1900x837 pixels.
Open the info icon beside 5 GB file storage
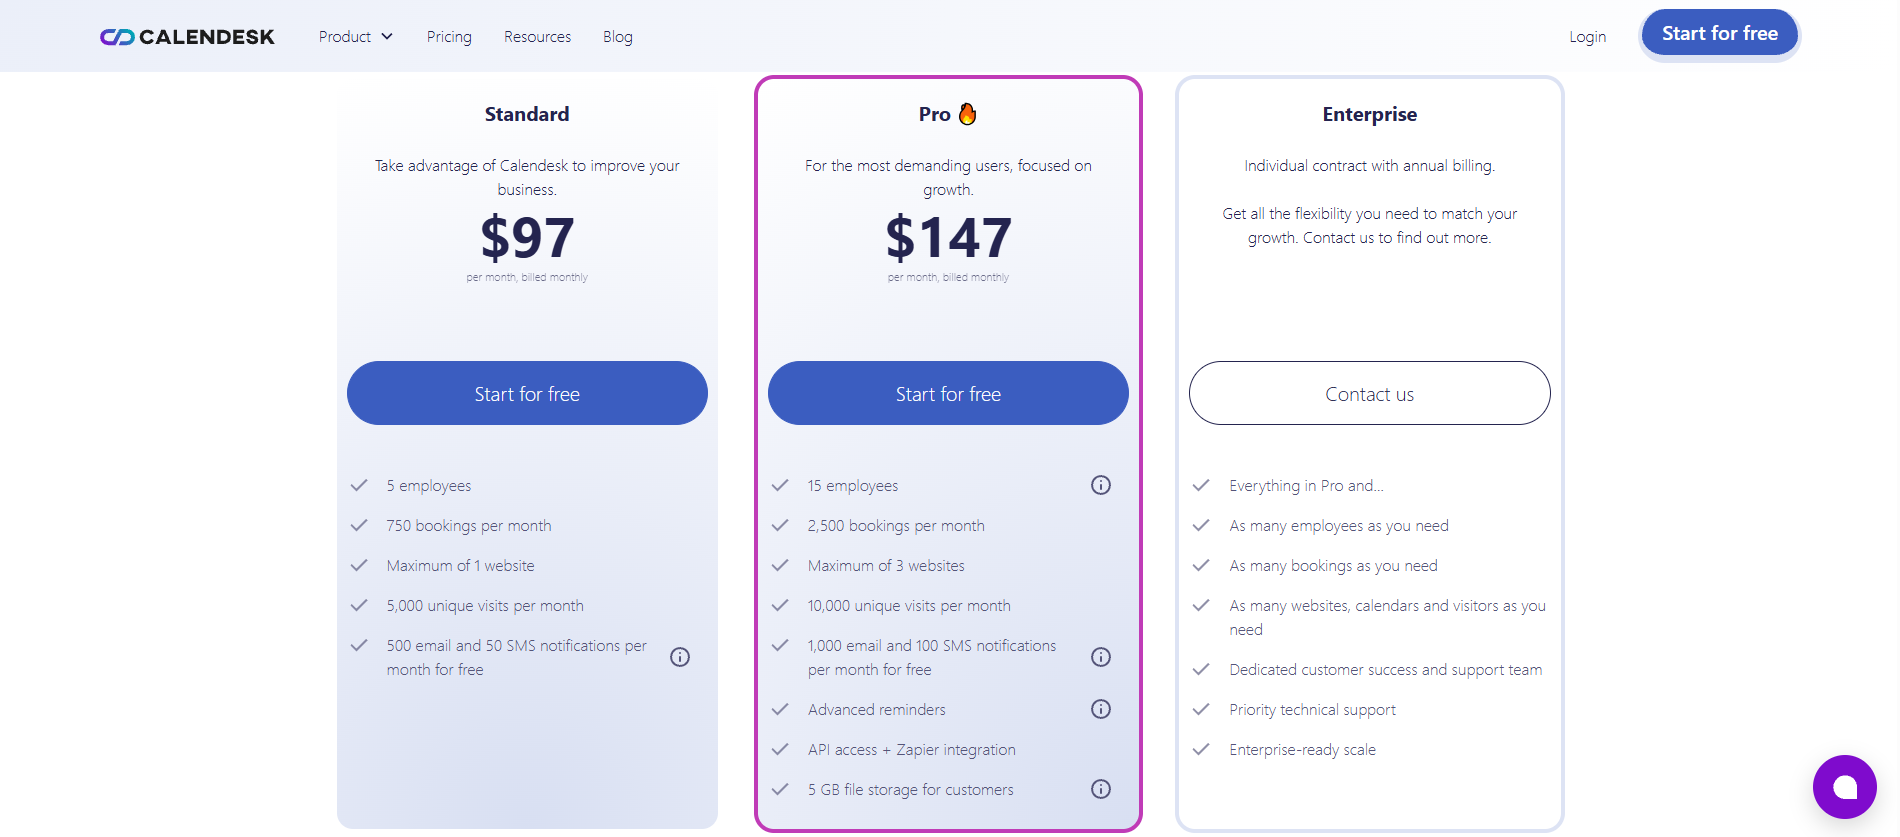pos(1100,789)
